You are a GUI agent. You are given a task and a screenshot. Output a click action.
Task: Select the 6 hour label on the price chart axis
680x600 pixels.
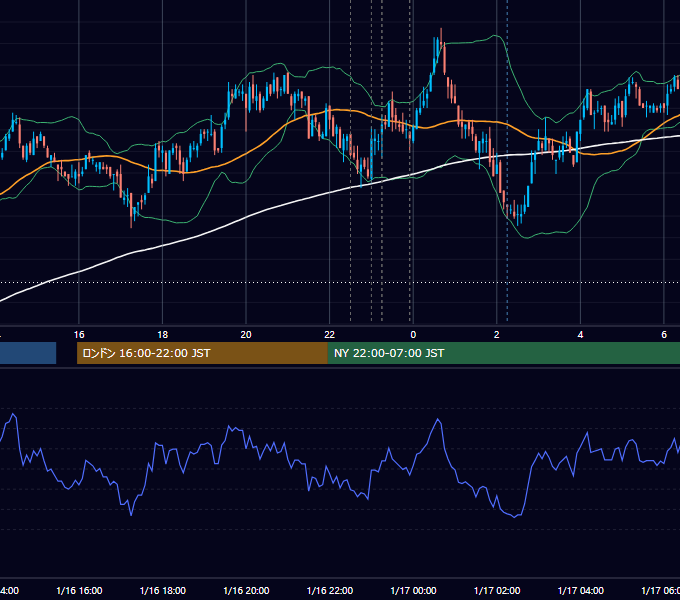coord(664,335)
